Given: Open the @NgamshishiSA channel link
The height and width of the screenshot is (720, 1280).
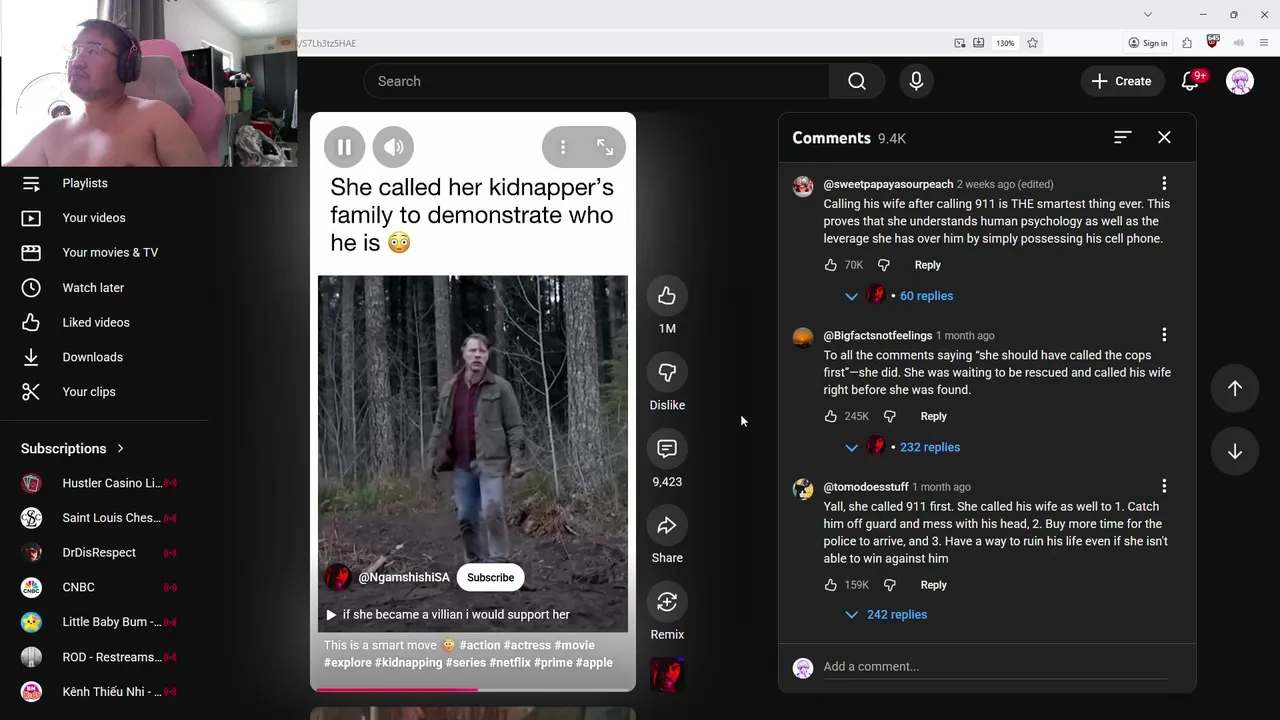Looking at the screenshot, I should 404,577.
